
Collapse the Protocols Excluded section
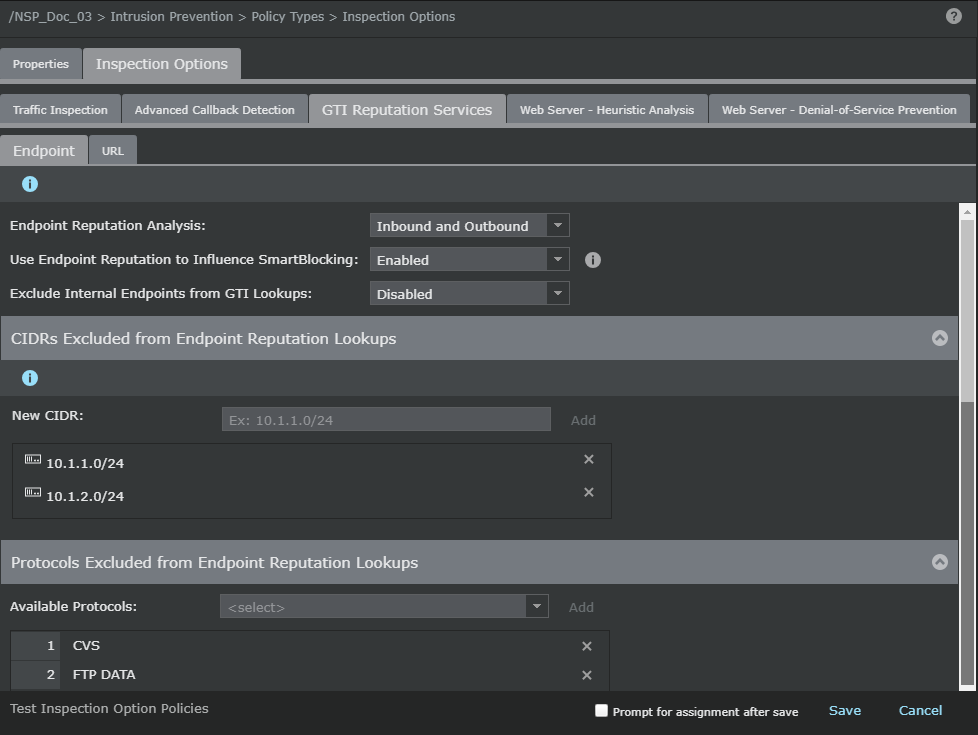click(x=939, y=562)
